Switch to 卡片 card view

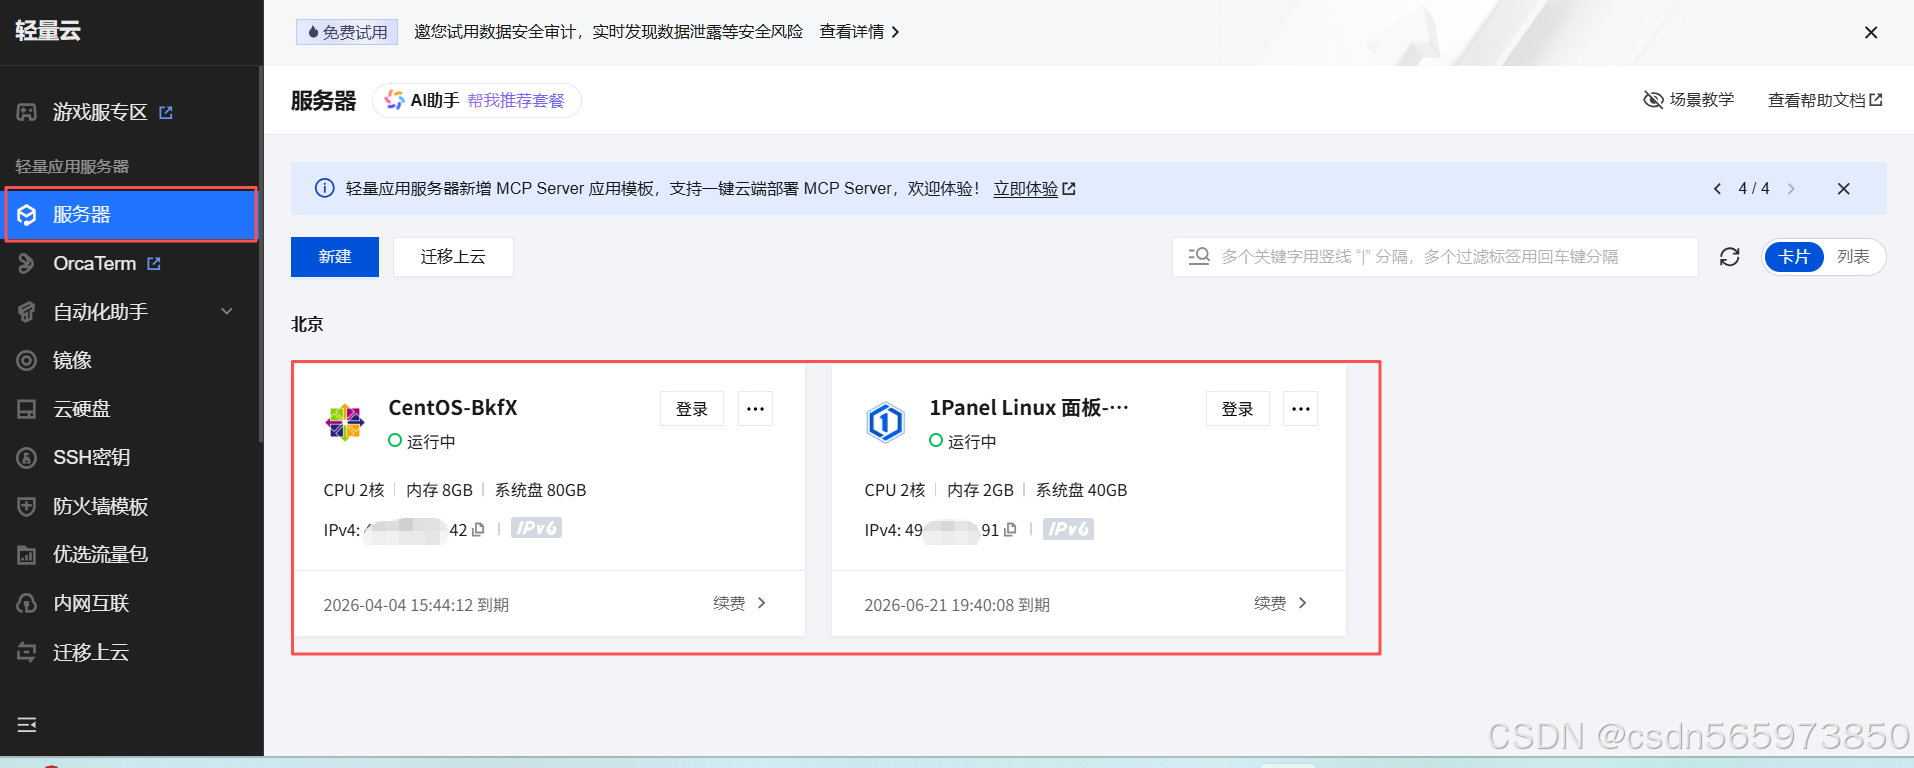click(1794, 257)
